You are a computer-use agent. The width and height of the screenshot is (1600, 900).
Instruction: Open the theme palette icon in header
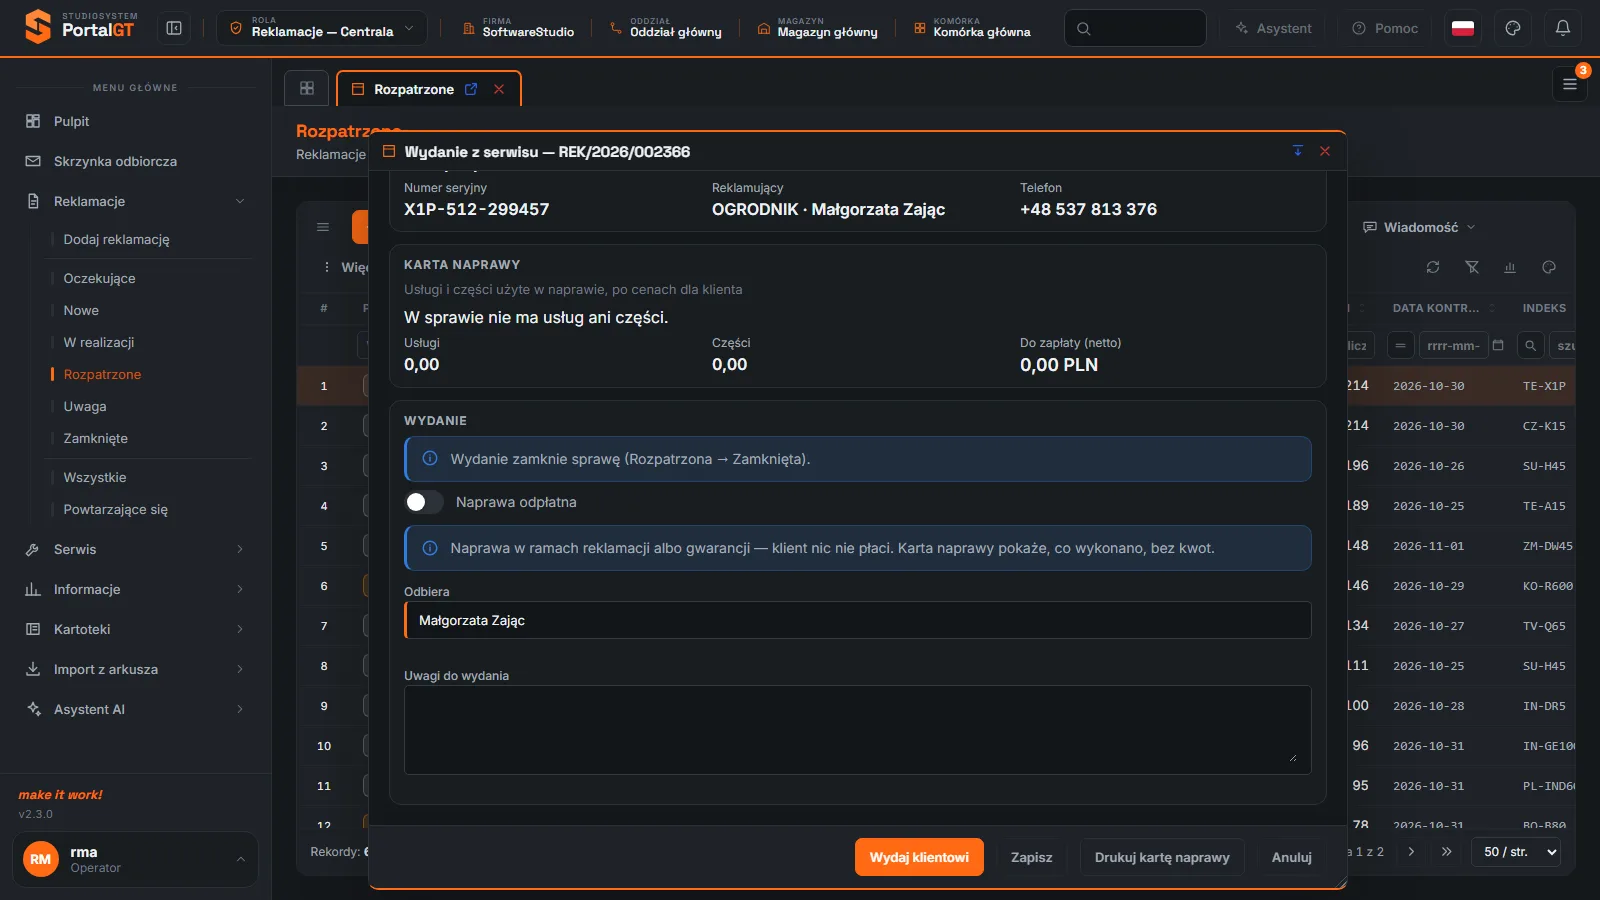click(x=1513, y=29)
